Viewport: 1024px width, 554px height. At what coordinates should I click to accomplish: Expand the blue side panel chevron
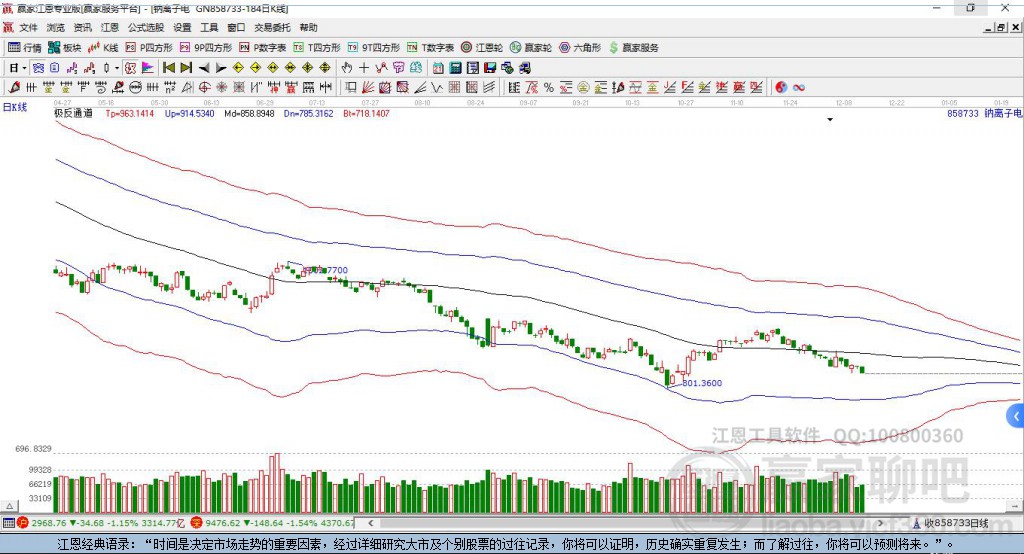pos(1016,416)
